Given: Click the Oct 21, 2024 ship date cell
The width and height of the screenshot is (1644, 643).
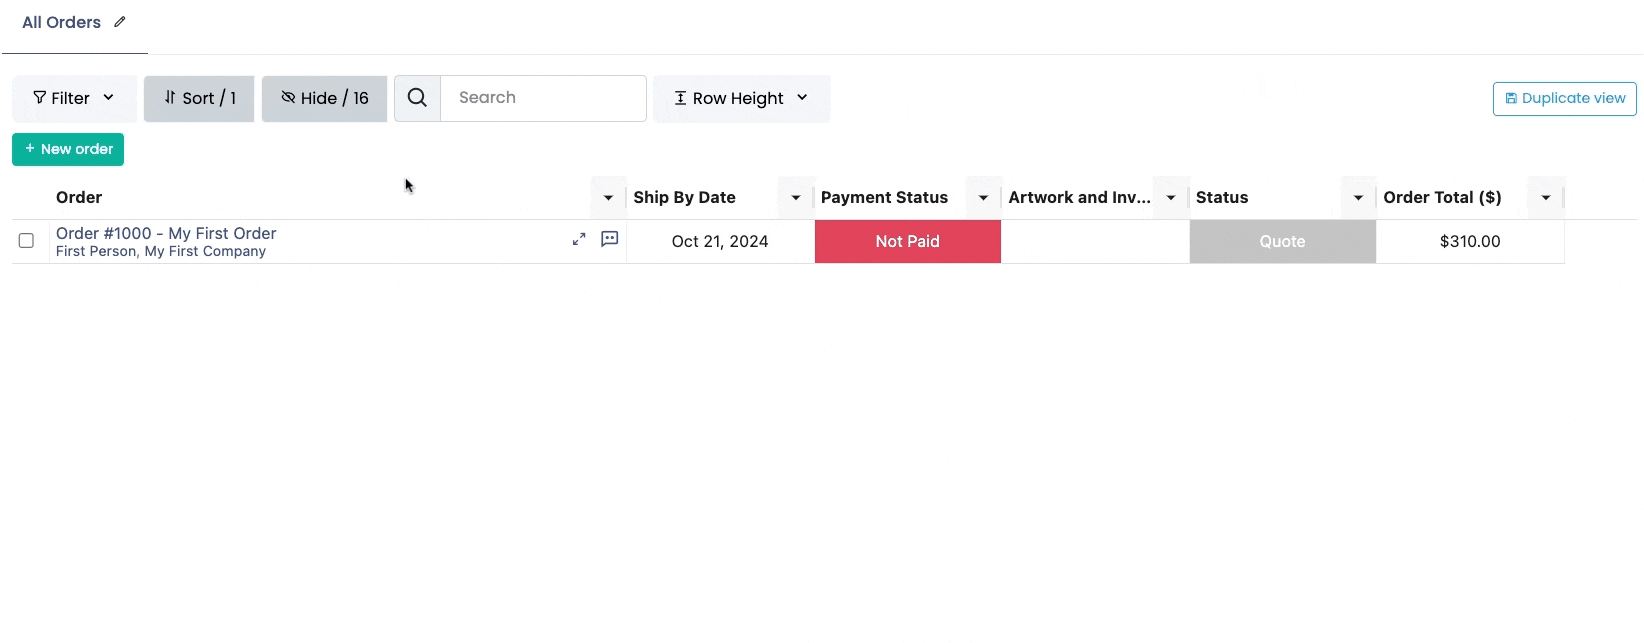Looking at the screenshot, I should click(x=720, y=241).
